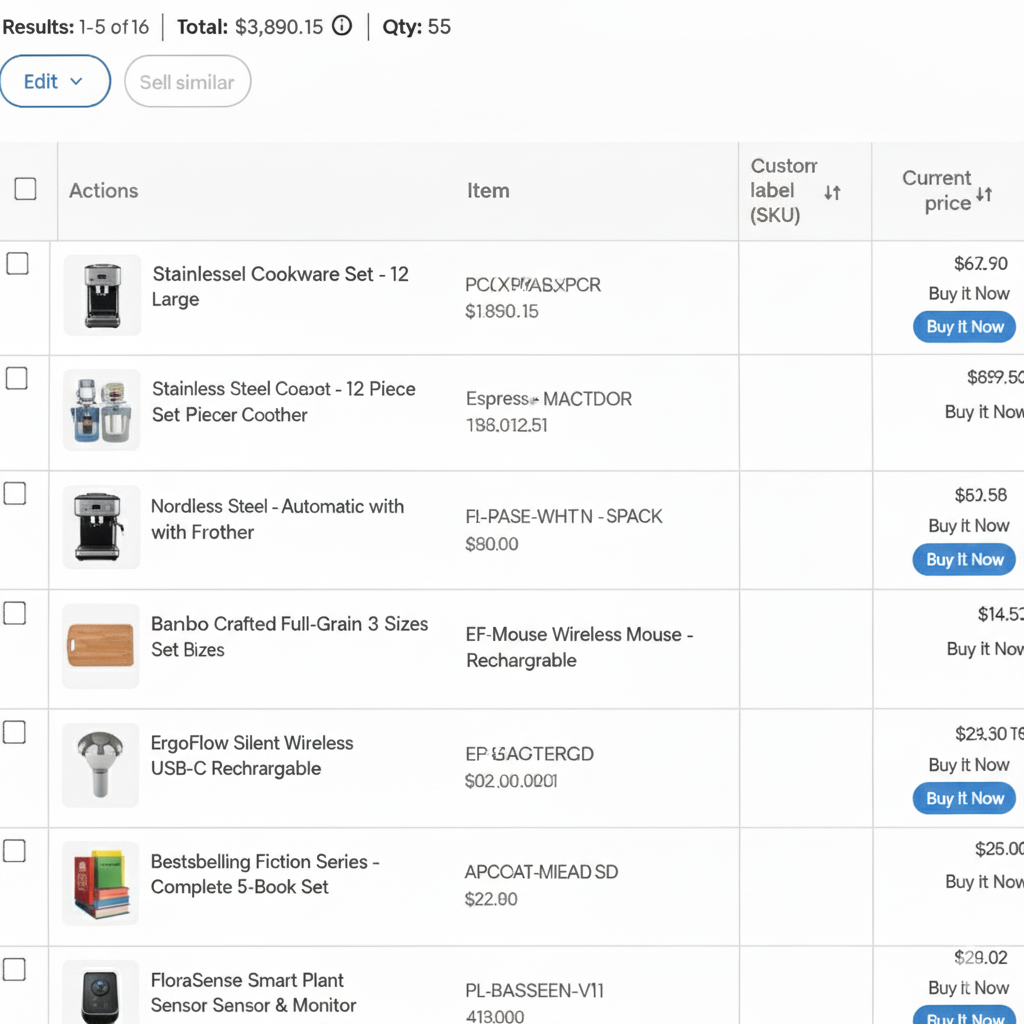Click the Nordless Steel espresso machine thumbnail
The width and height of the screenshot is (1024, 1024).
tap(101, 527)
